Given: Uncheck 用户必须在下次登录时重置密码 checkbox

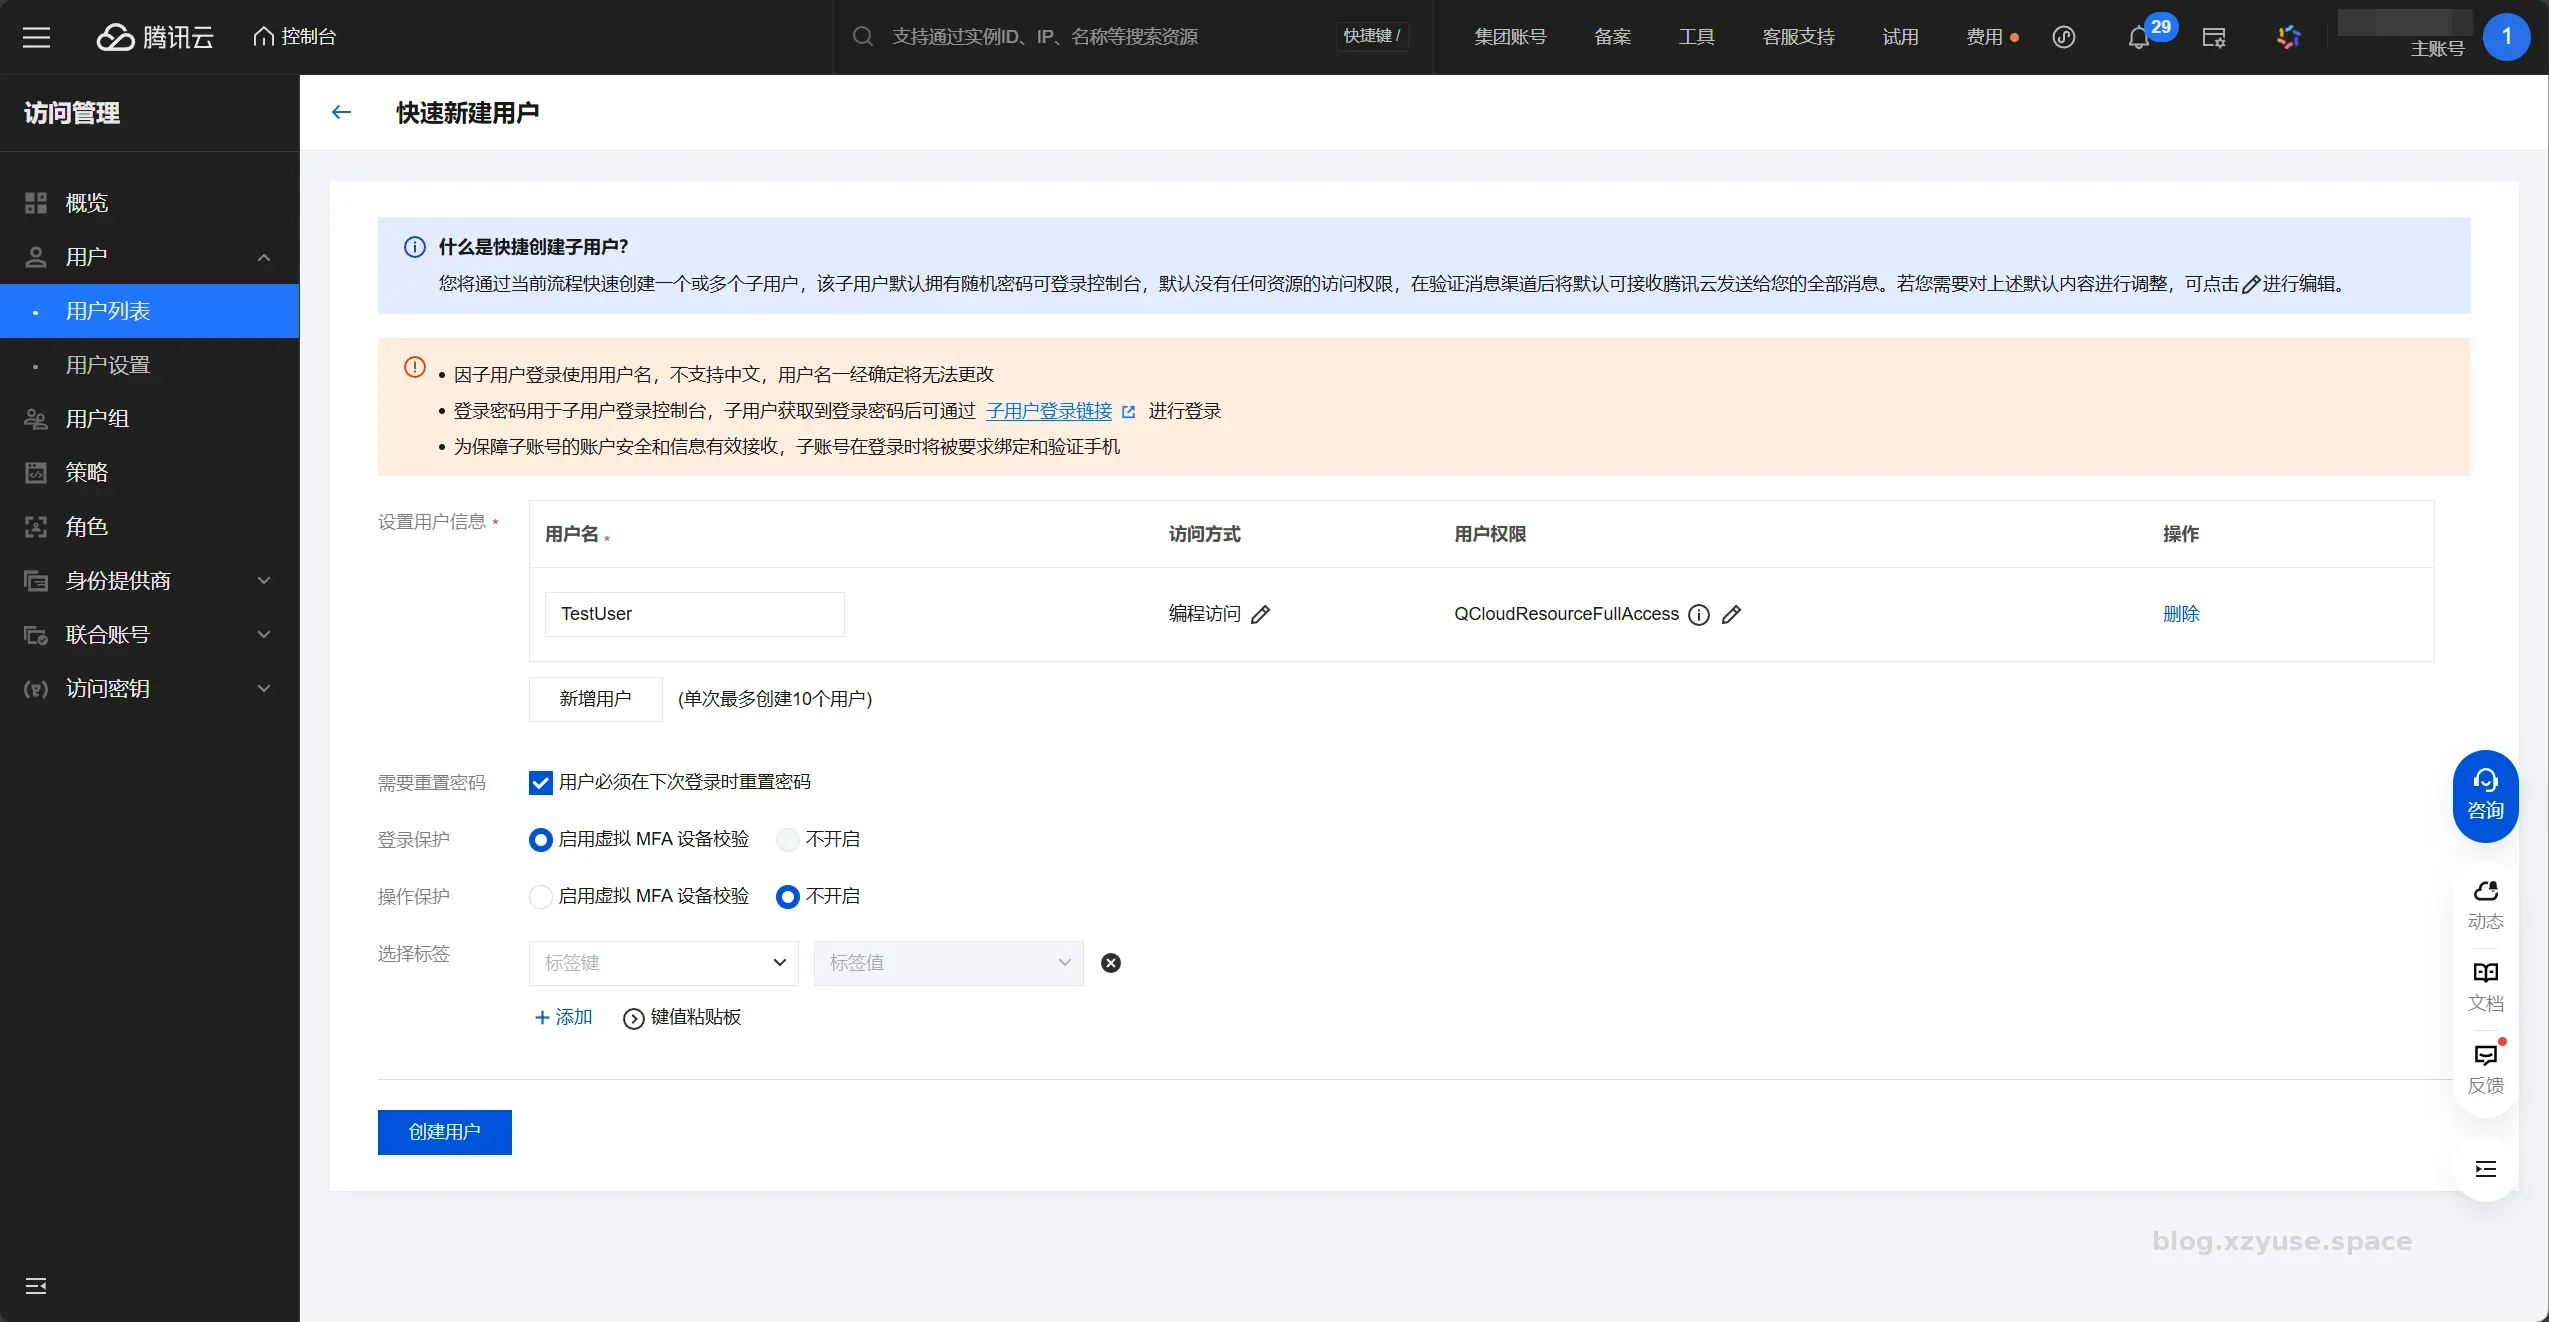Looking at the screenshot, I should (540, 783).
